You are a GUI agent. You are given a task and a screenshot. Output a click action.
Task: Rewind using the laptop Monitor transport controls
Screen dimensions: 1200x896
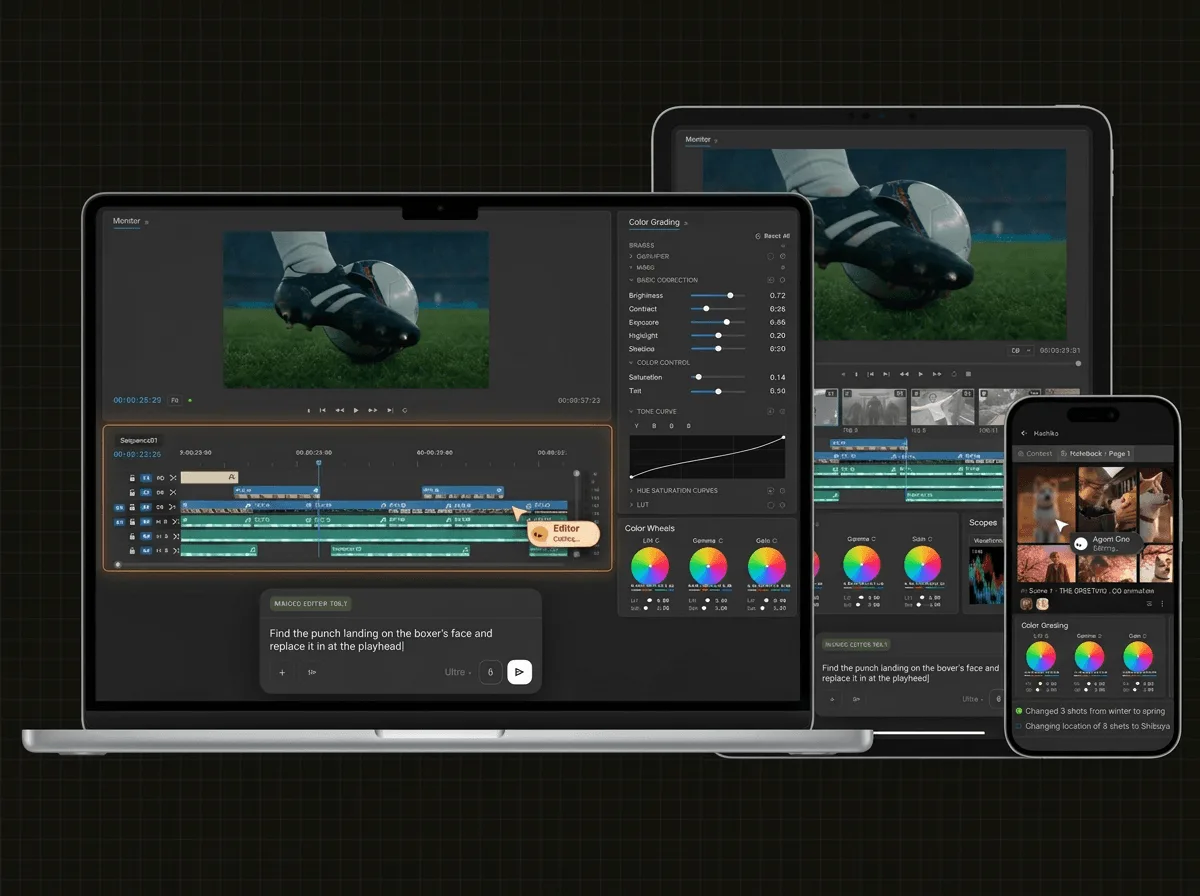[340, 410]
